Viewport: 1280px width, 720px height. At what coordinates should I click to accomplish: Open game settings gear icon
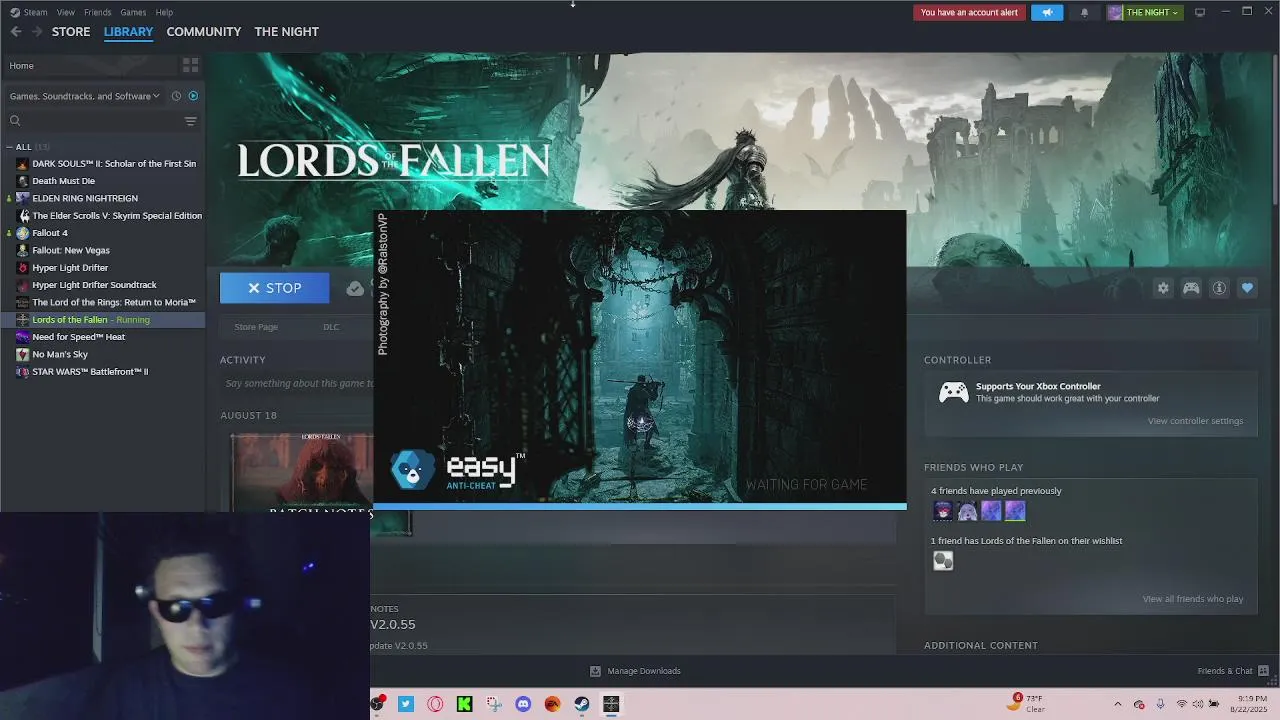[x=1163, y=288]
